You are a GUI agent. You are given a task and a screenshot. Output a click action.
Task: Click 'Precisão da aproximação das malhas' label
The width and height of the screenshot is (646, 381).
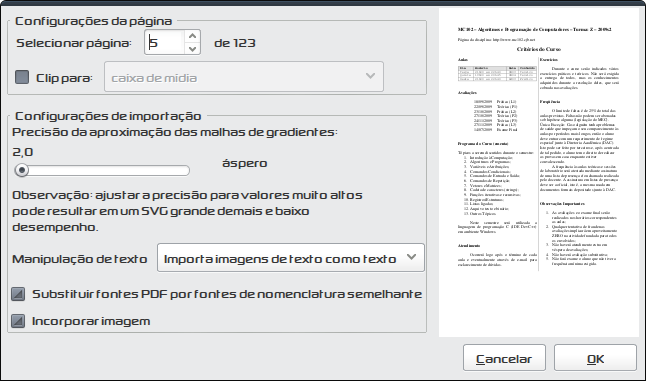pos(175,132)
